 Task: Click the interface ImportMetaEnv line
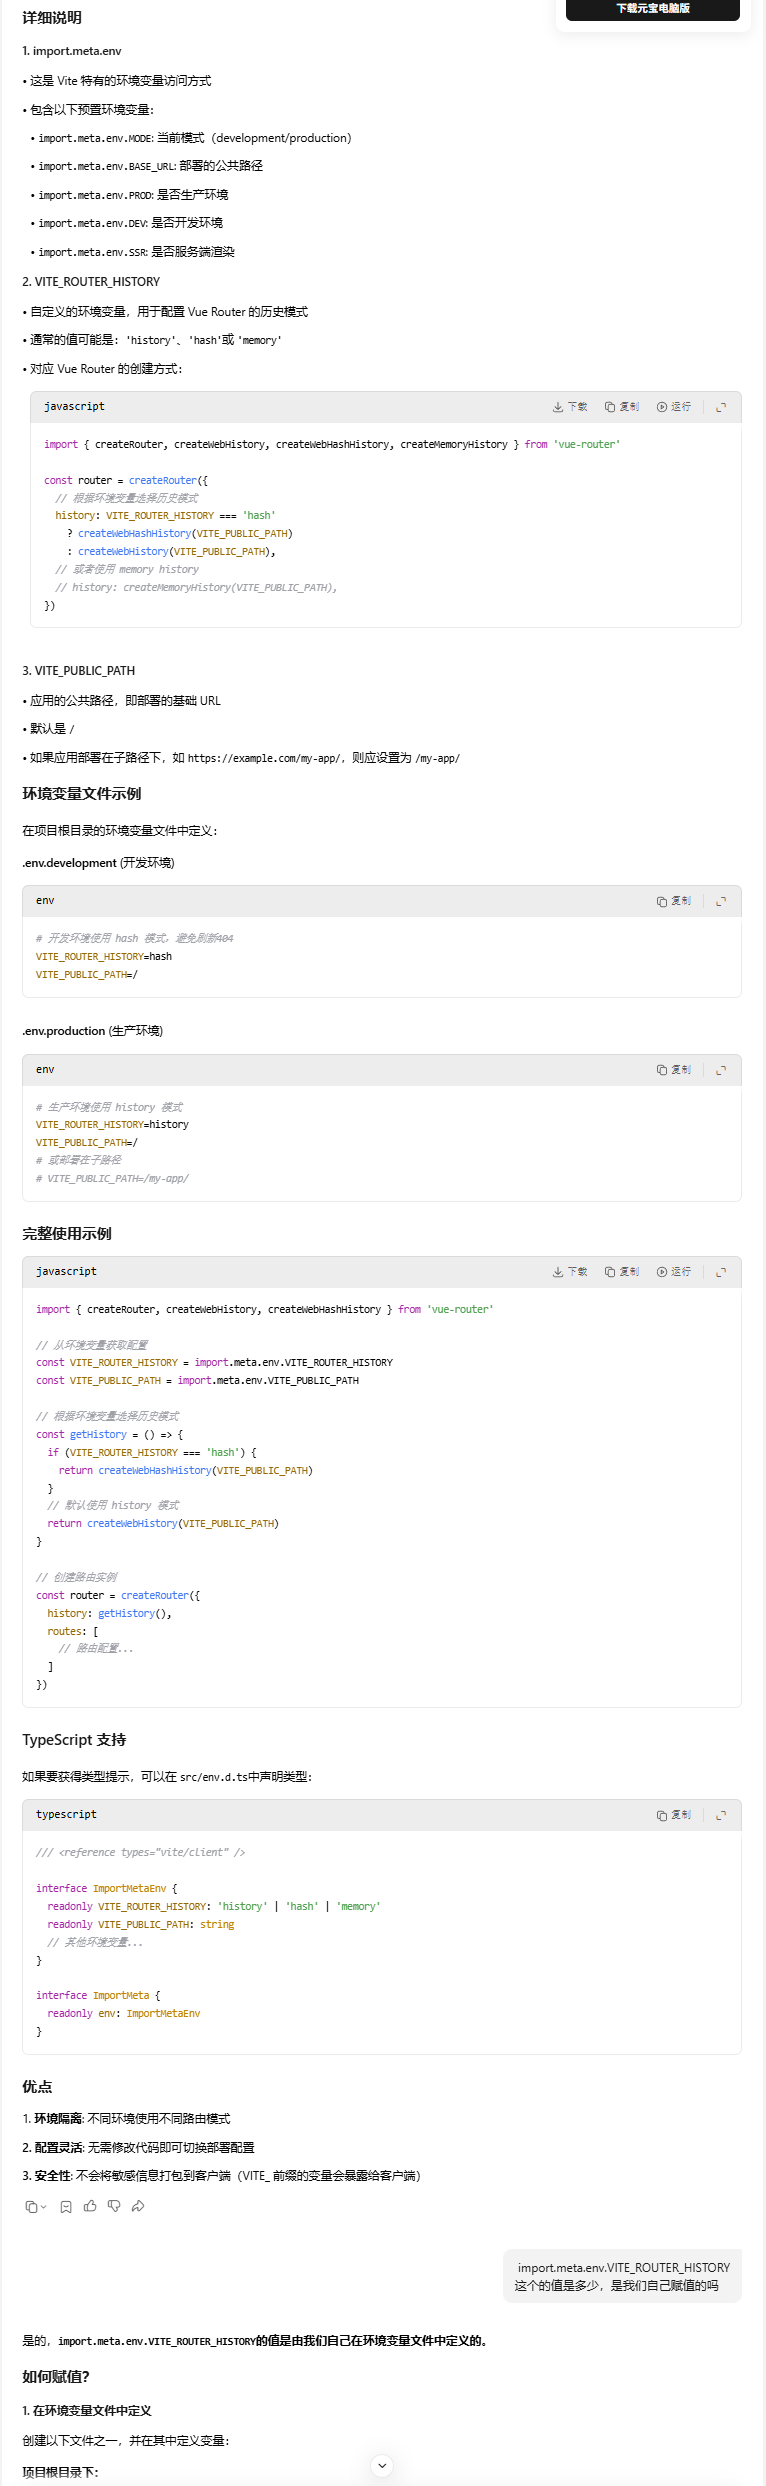(x=107, y=1889)
